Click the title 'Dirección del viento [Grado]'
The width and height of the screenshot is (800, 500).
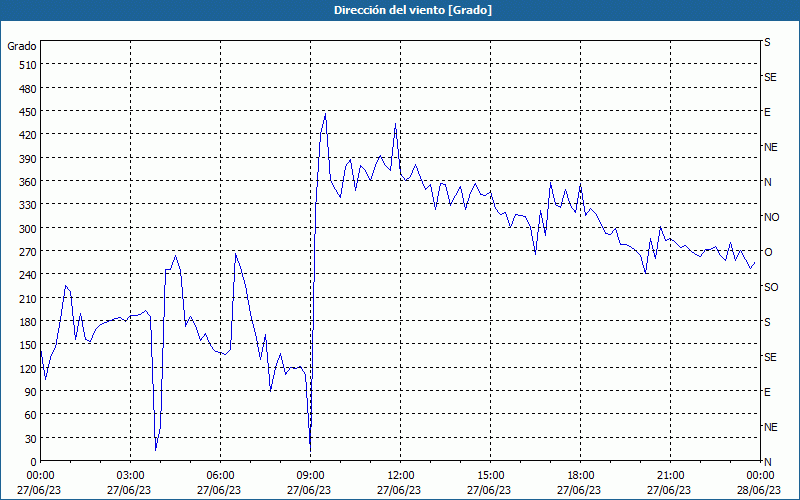(x=413, y=10)
